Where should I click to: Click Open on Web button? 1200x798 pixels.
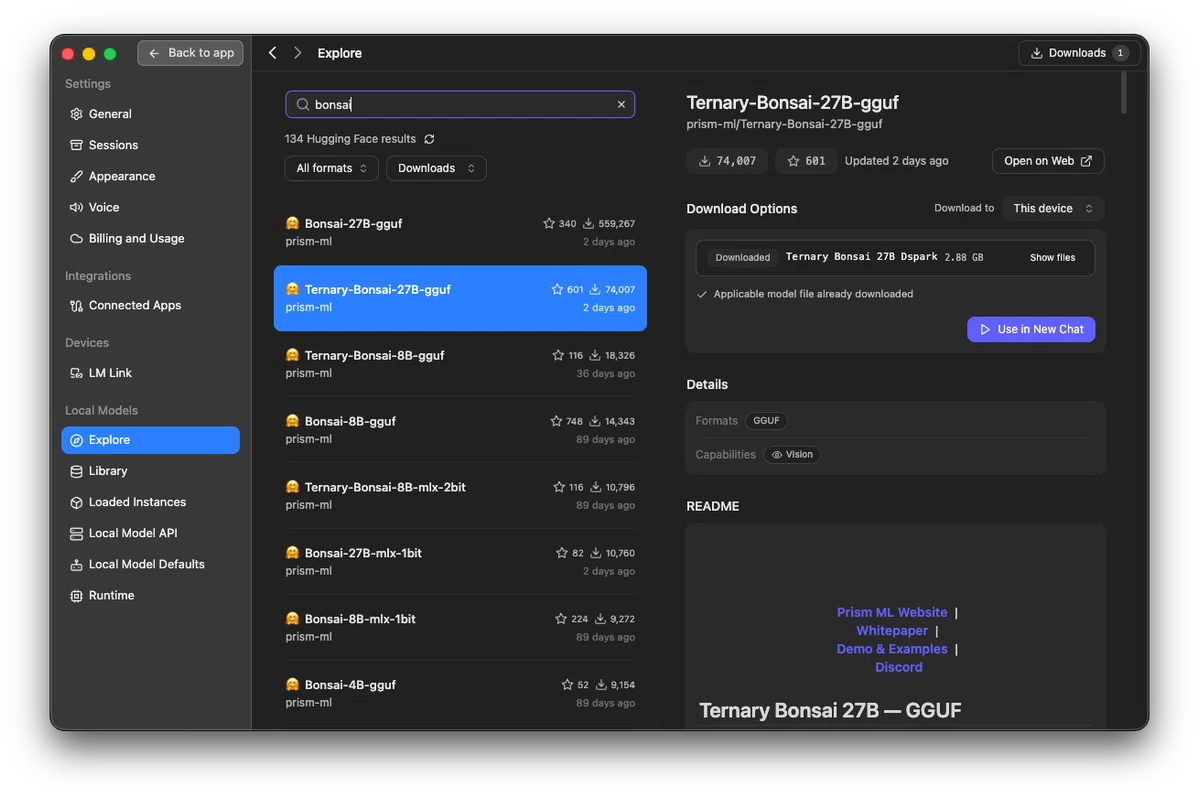(x=1048, y=161)
